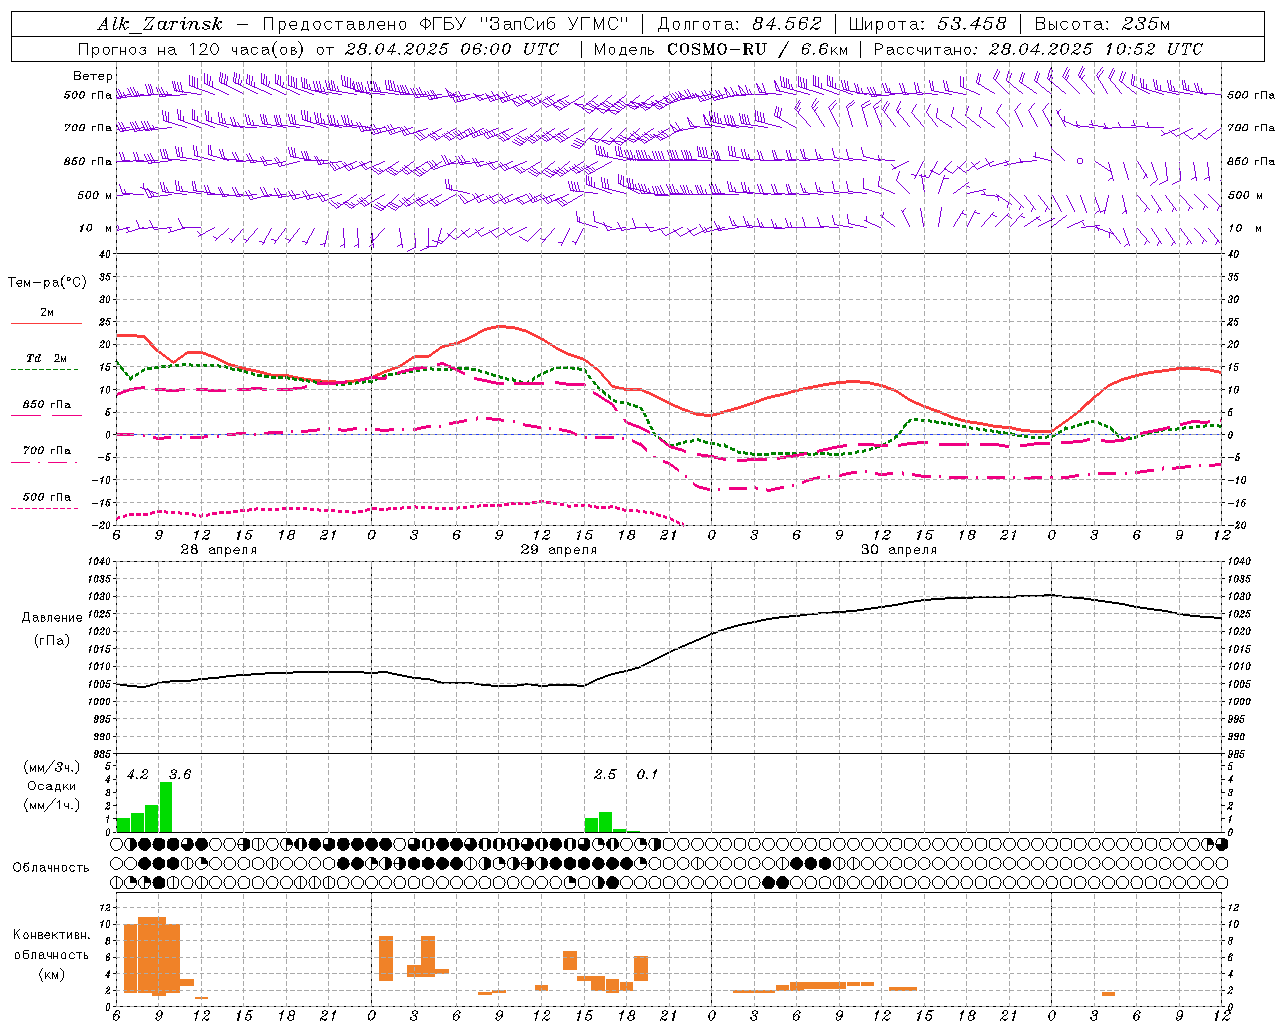This screenshot has height=1024, width=1280.
Task: Click the "Прогноз на 120 часа(ов)" forecast text
Action: (192, 49)
